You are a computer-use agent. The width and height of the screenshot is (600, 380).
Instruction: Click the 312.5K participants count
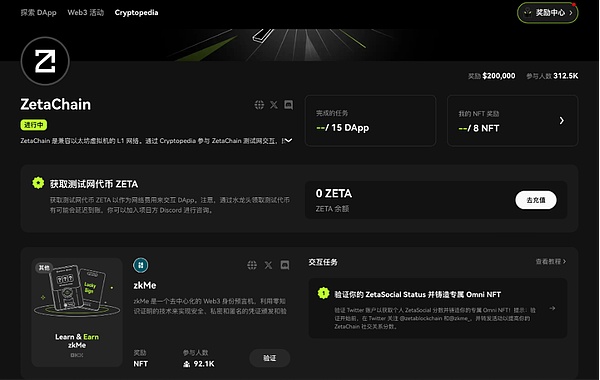tap(566, 76)
